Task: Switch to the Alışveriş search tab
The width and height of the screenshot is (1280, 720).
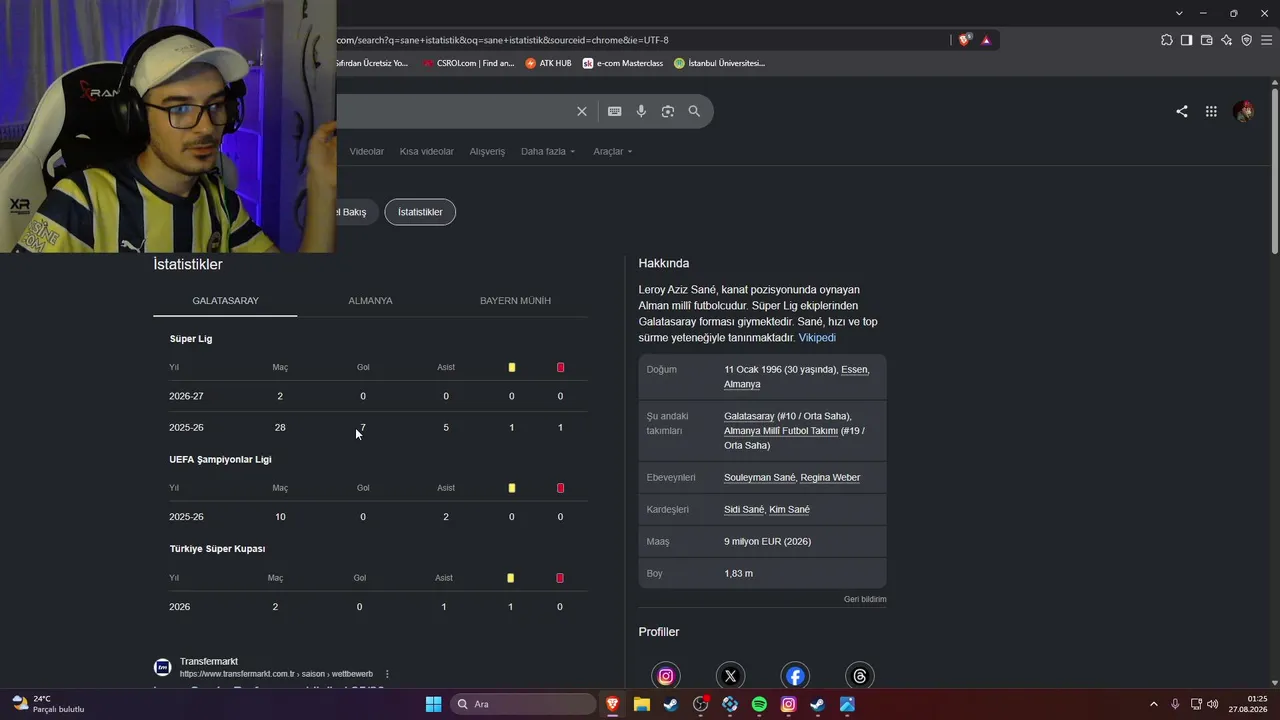Action: pos(487,152)
